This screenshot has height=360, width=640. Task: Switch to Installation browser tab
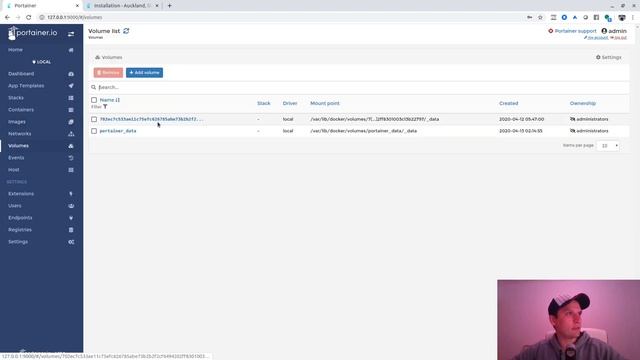coord(123,6)
